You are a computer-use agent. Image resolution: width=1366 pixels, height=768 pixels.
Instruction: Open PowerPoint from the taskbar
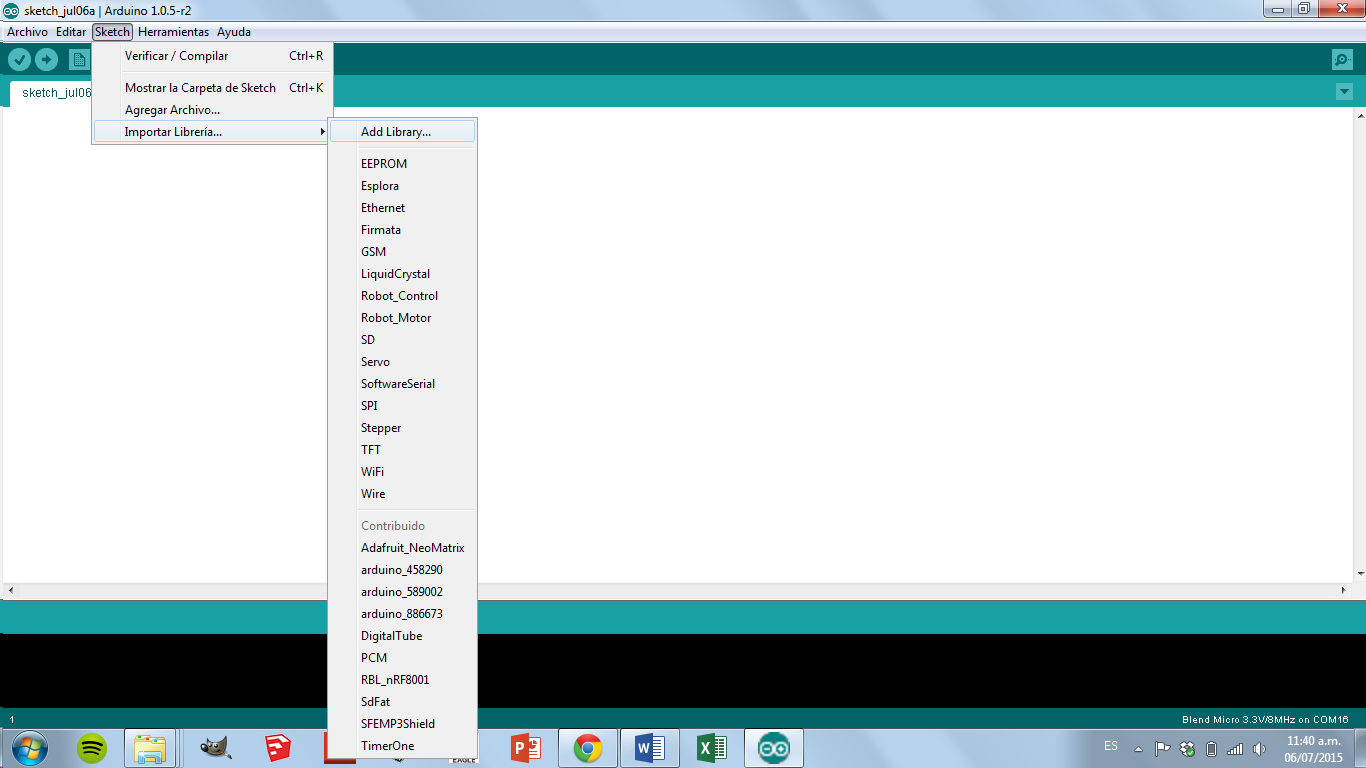[x=526, y=748]
